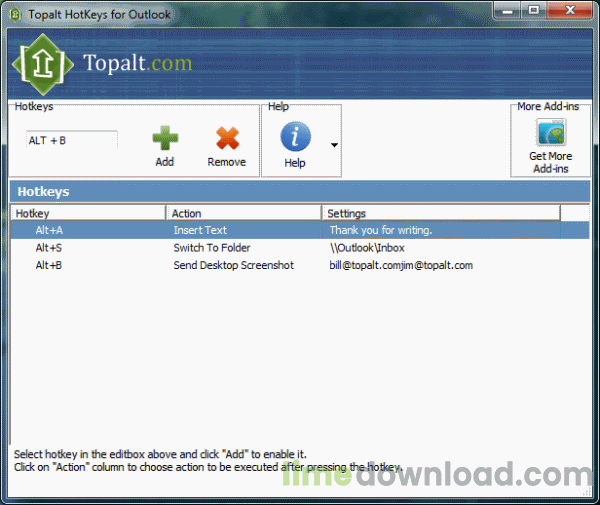Select the Alt+B hotkey row
Image resolution: width=600 pixels, height=505 pixels.
[300, 265]
